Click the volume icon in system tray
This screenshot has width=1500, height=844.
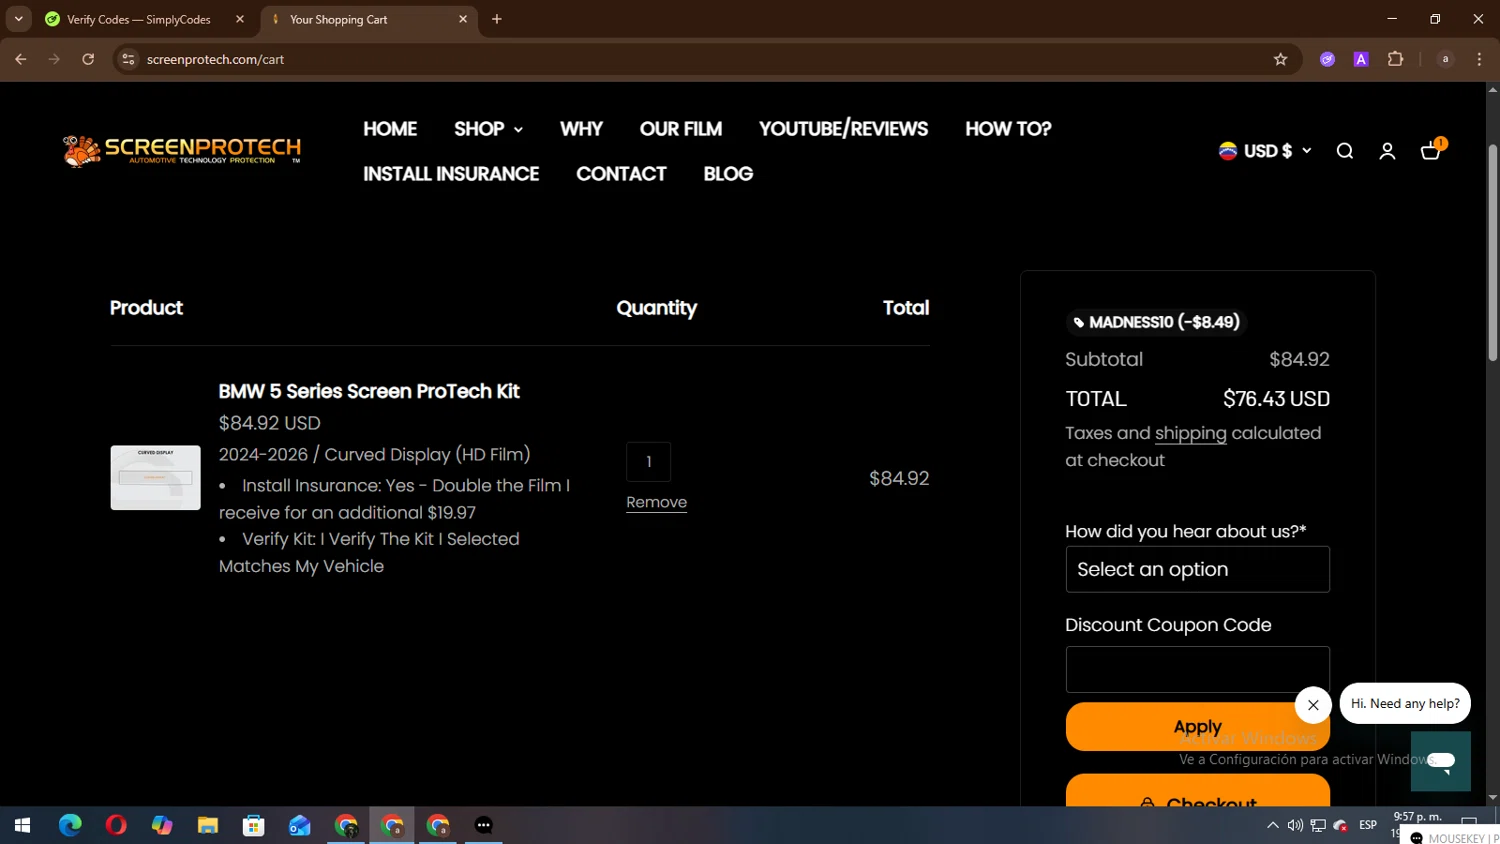[x=1295, y=825]
